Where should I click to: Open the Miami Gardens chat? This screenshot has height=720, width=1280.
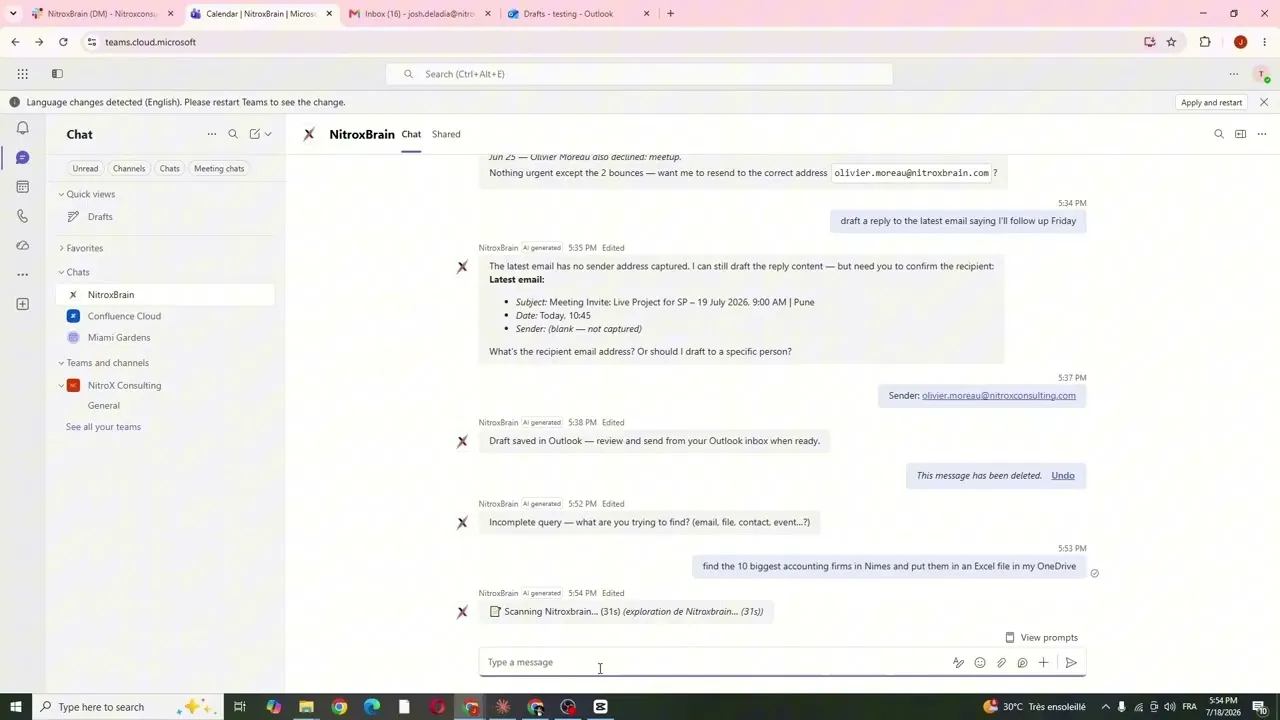pyautogui.click(x=165, y=337)
